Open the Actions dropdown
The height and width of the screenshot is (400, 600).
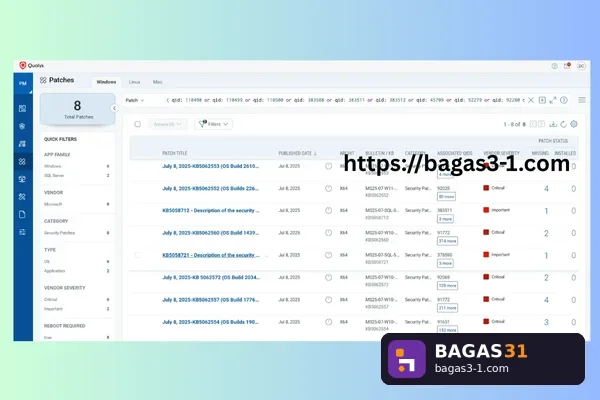[168, 124]
